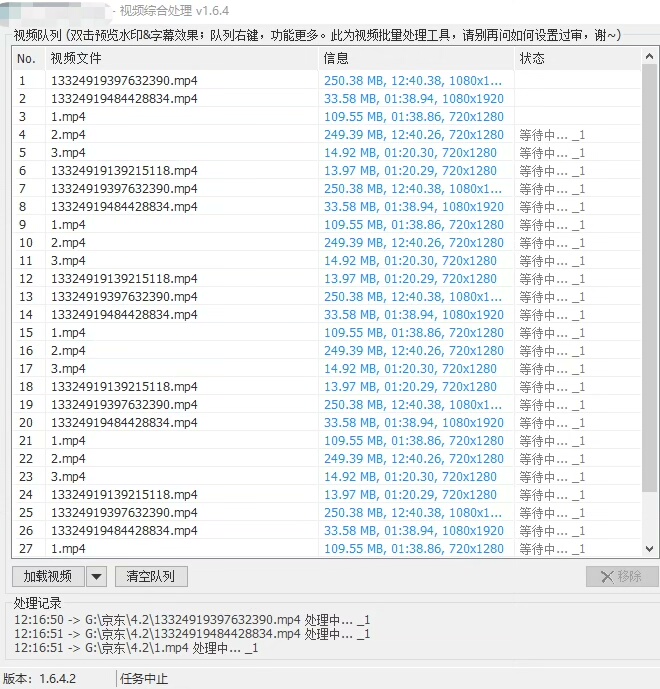This screenshot has width=660, height=689.
Task: Select row 1 file 13324919397632390.mp4
Action: click(124, 81)
